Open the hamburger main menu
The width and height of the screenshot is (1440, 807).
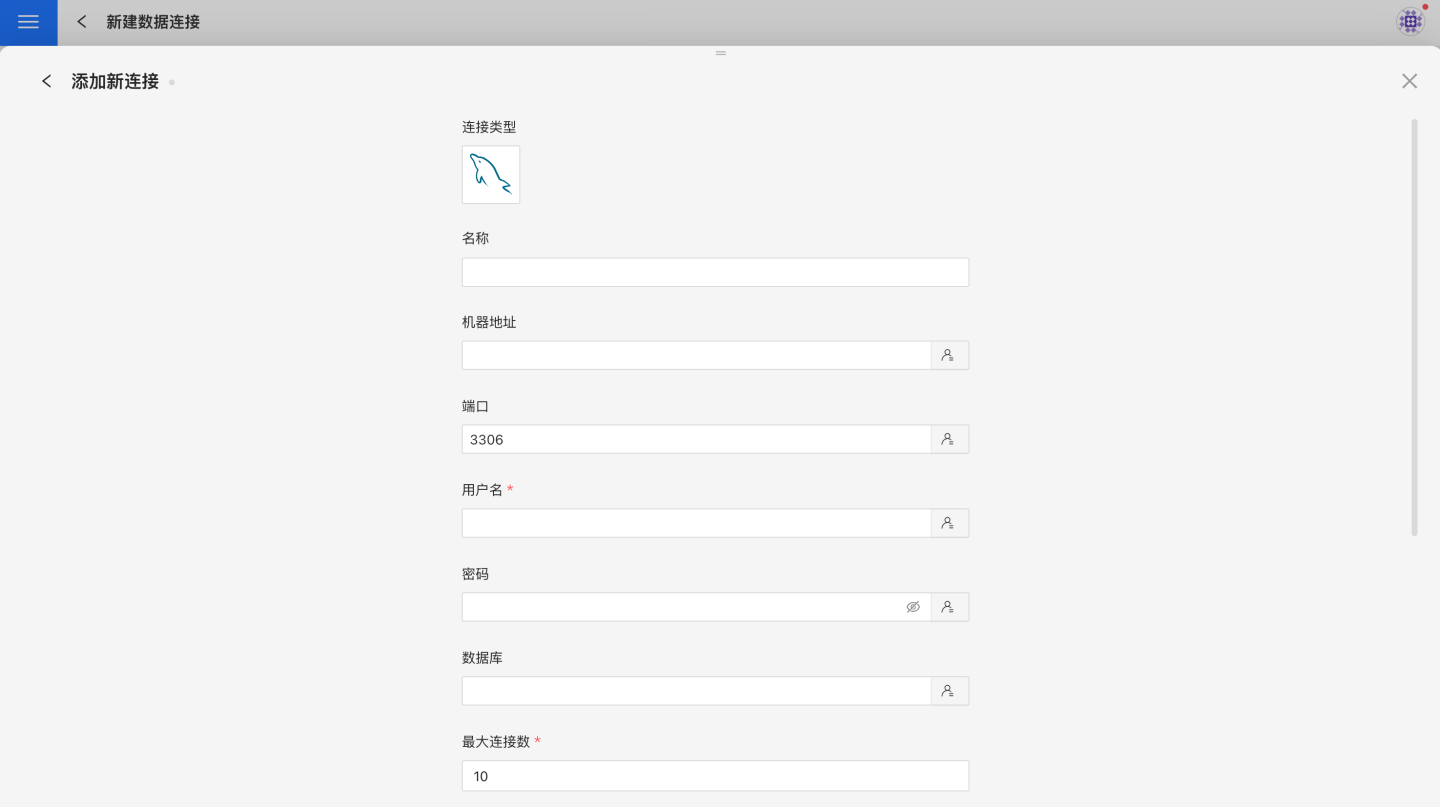[x=28, y=22]
